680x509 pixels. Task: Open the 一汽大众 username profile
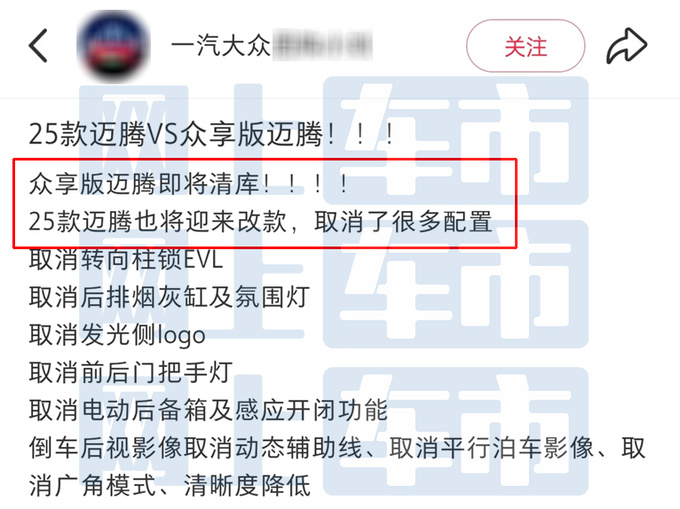(x=221, y=45)
